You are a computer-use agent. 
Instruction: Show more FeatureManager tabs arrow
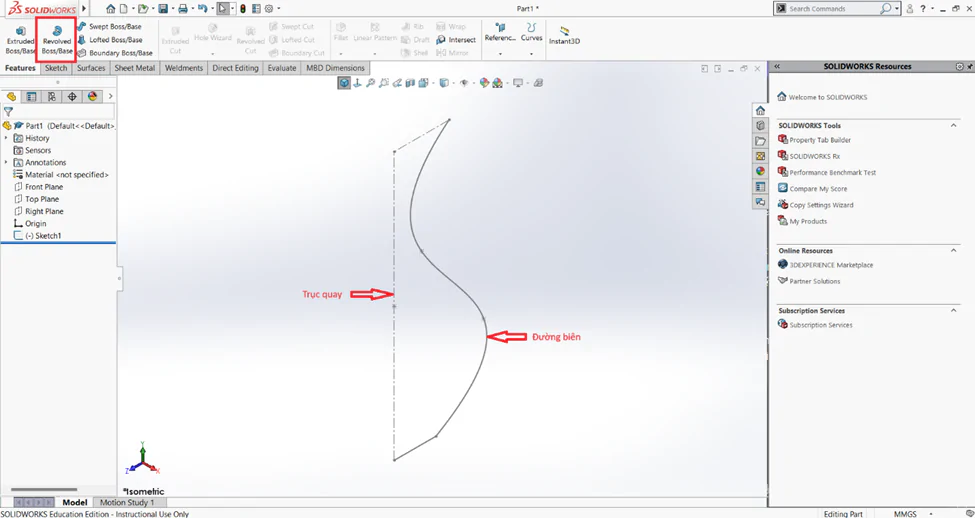[111, 96]
